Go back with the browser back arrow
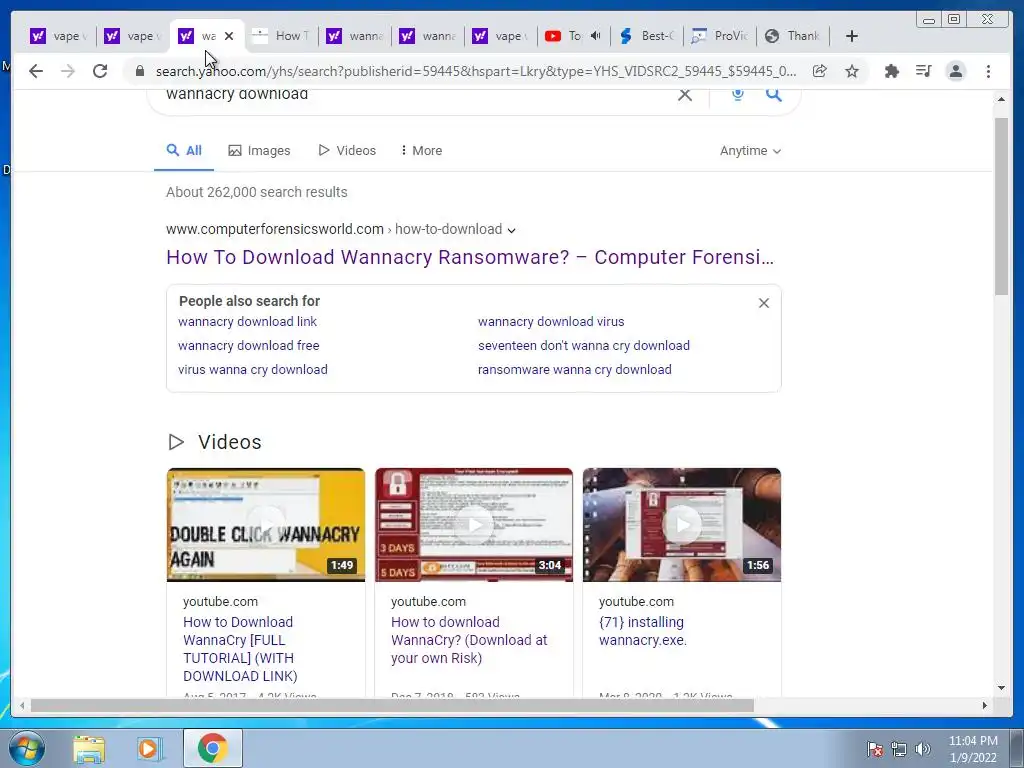1024x768 pixels. (36, 71)
